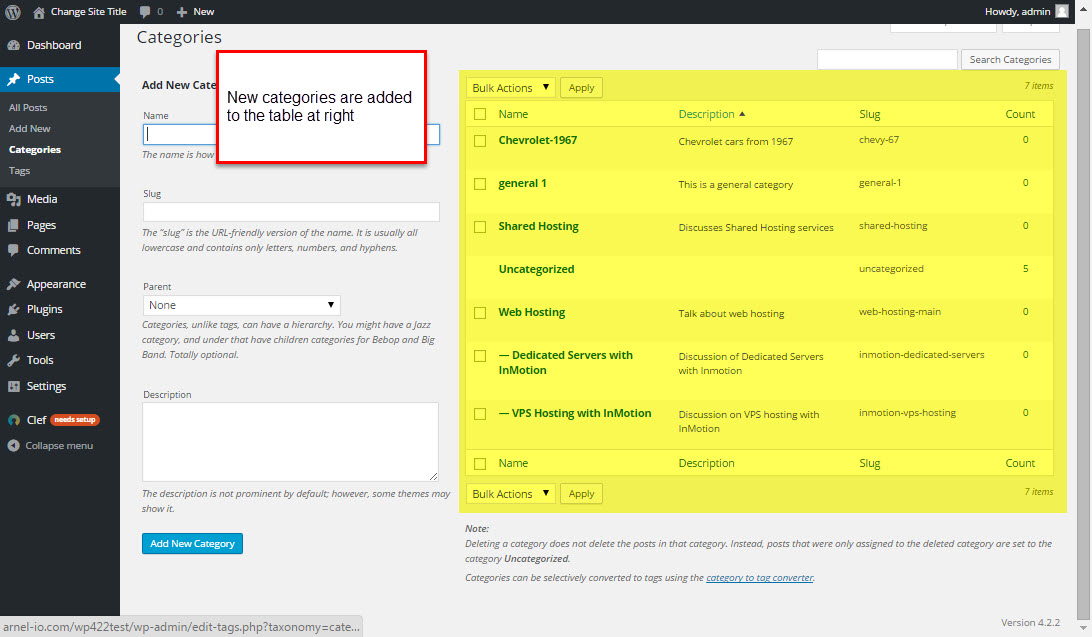
Task: Open Add New under Posts
Action: tap(29, 128)
